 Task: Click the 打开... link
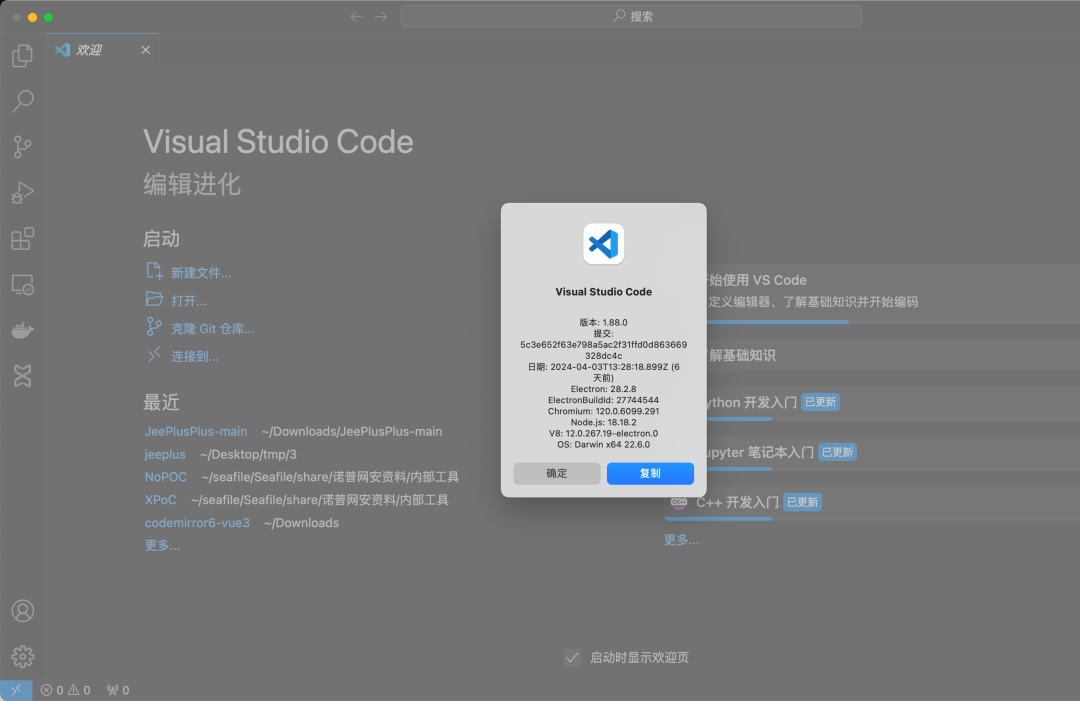[189, 301]
